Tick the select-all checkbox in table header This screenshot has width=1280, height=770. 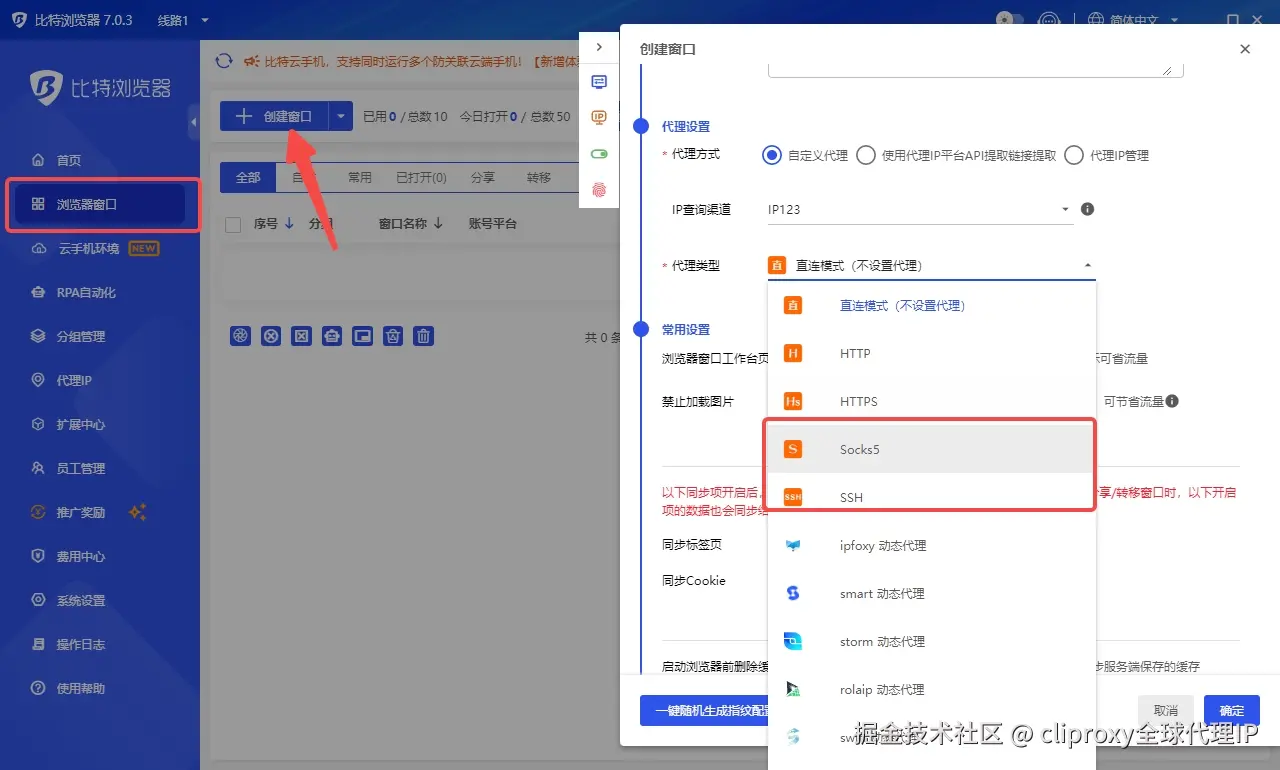233,224
